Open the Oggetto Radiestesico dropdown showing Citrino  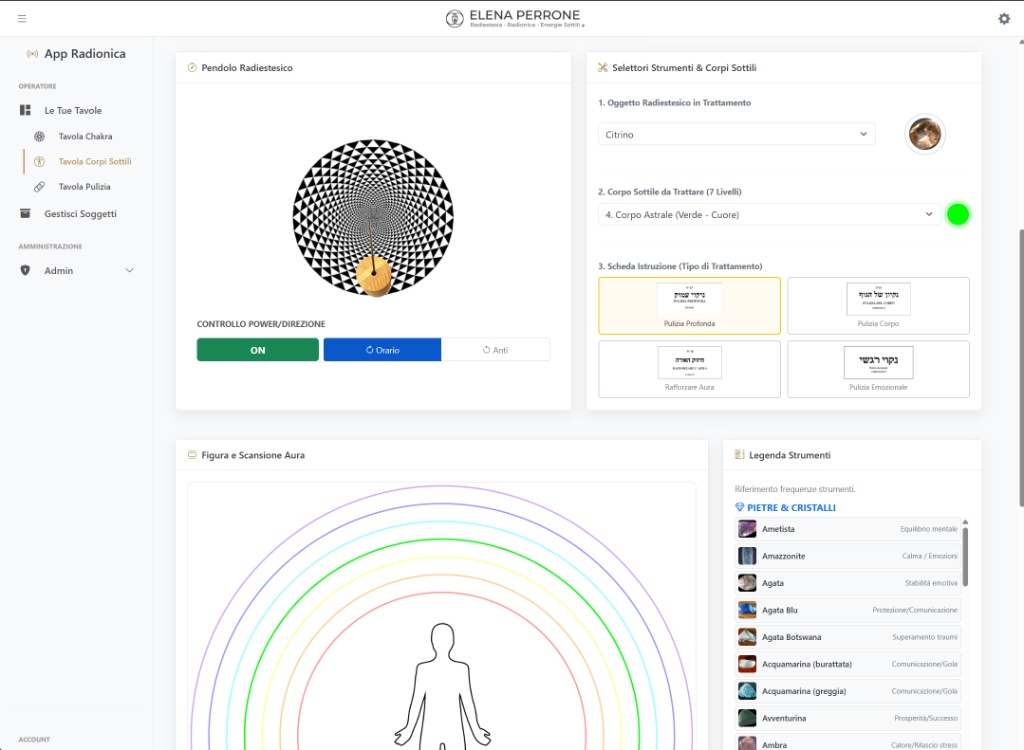(x=736, y=134)
